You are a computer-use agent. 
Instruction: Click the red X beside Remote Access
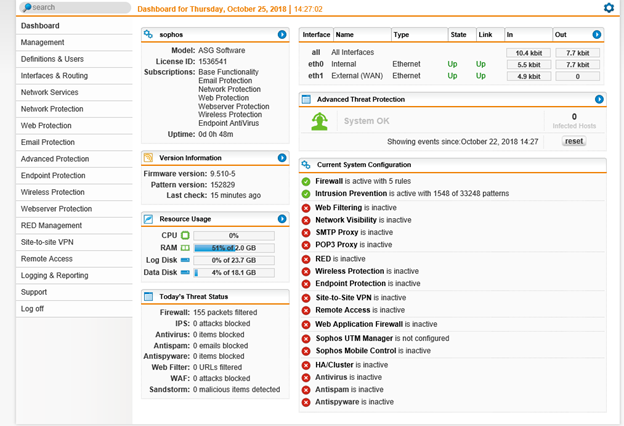coord(306,311)
